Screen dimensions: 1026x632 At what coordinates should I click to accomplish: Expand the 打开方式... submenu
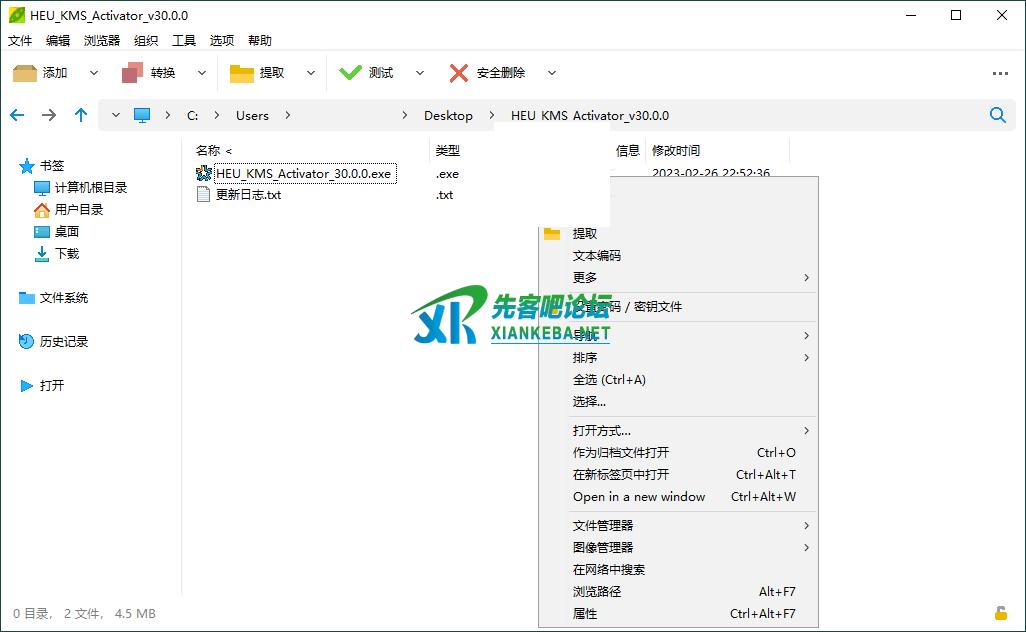pos(601,431)
